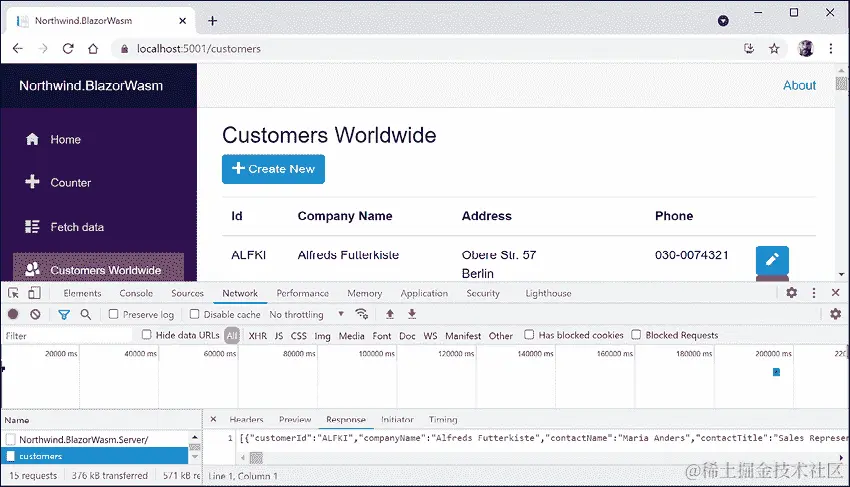The width and height of the screenshot is (850, 487).
Task: Click the Create New button
Action: [x=273, y=169]
